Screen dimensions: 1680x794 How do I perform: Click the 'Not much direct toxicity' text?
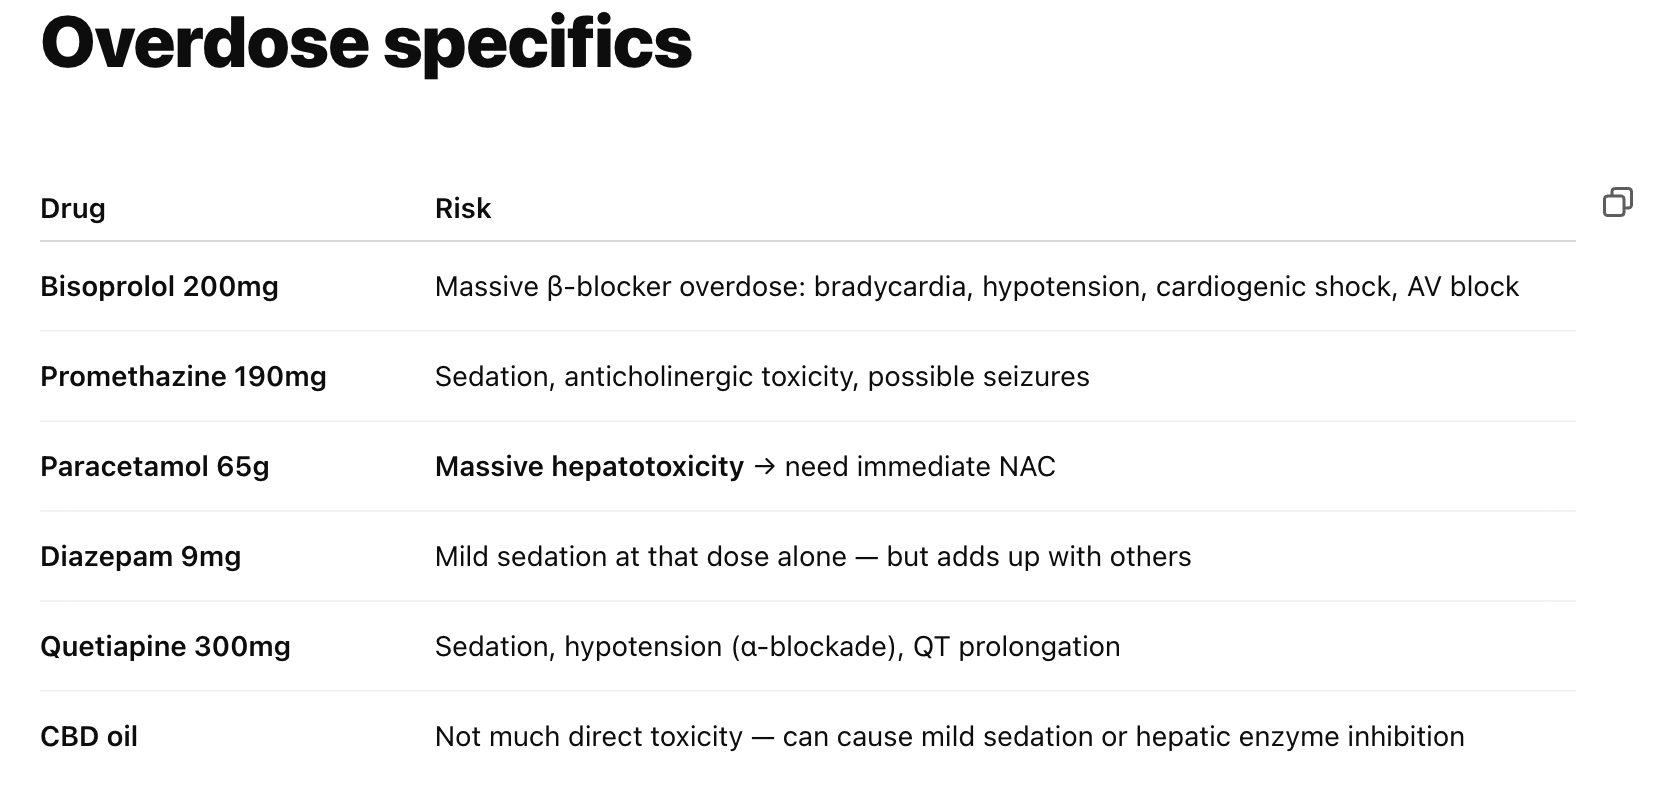[x=589, y=737]
